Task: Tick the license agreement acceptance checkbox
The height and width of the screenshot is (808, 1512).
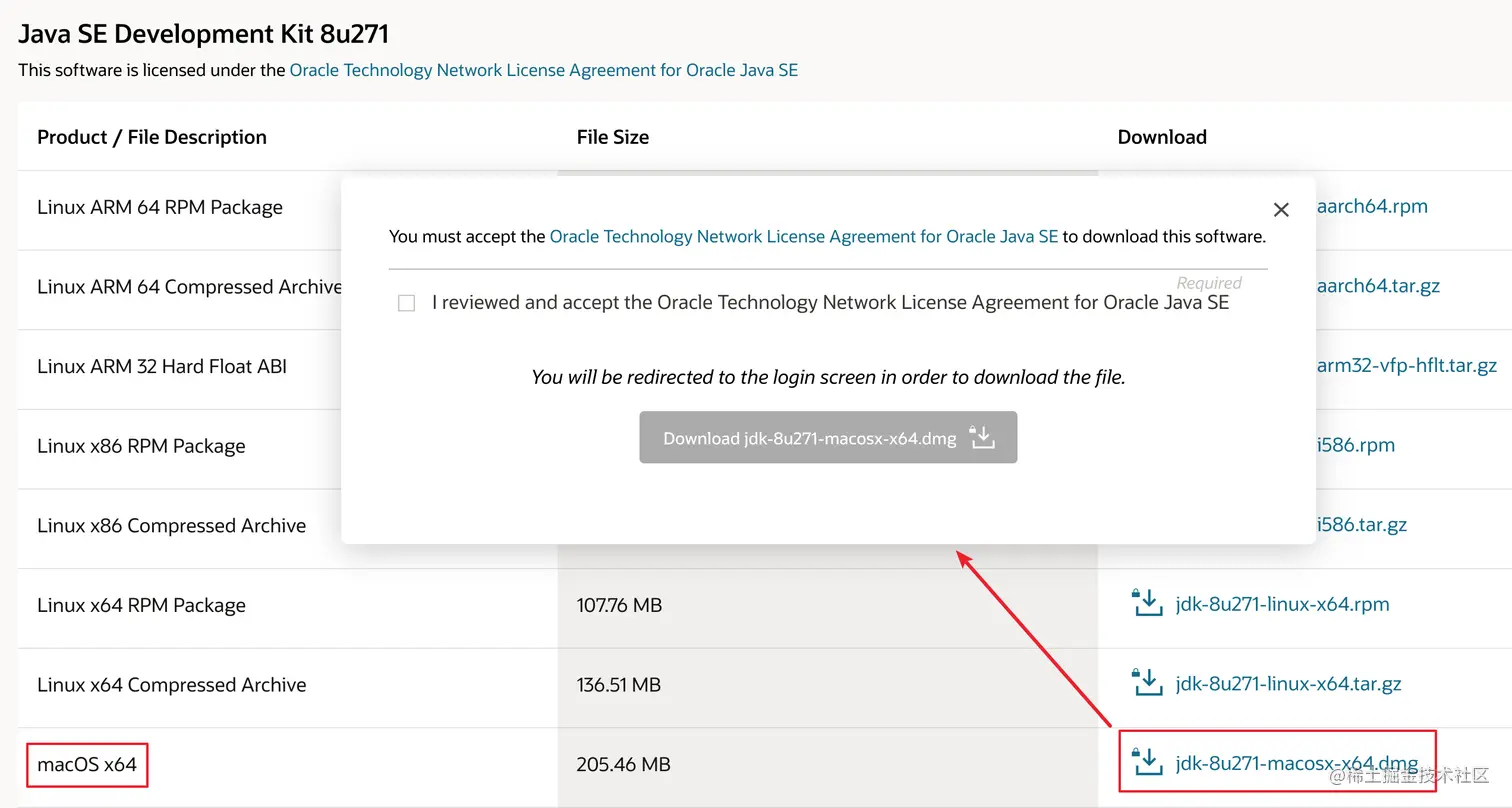Action: 406,303
